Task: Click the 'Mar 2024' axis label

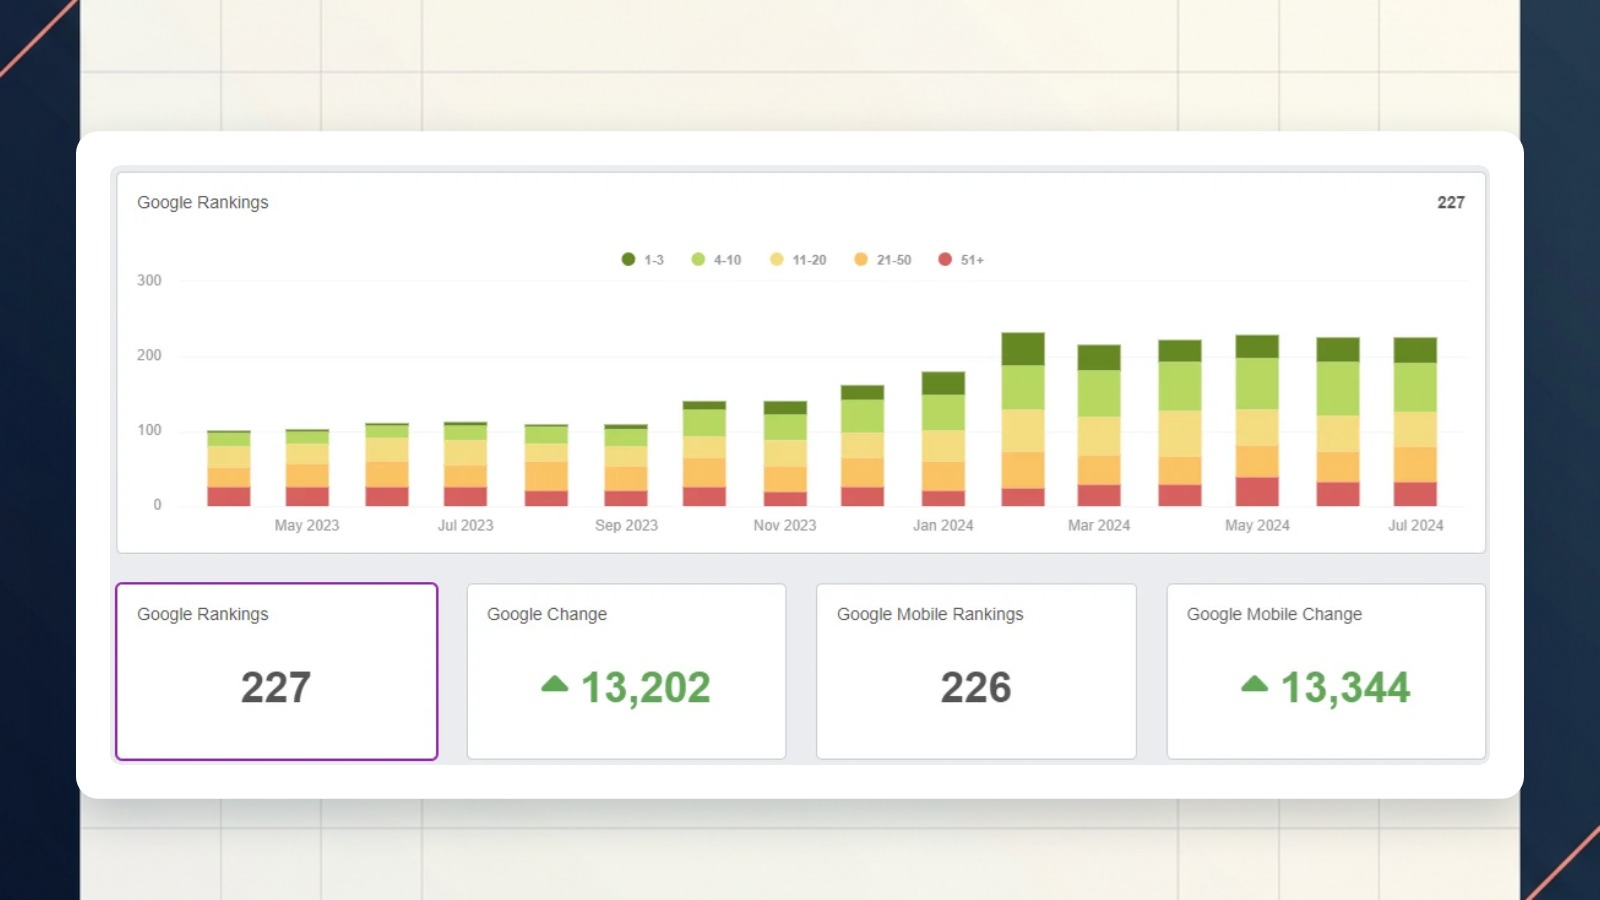Action: pos(1099,525)
